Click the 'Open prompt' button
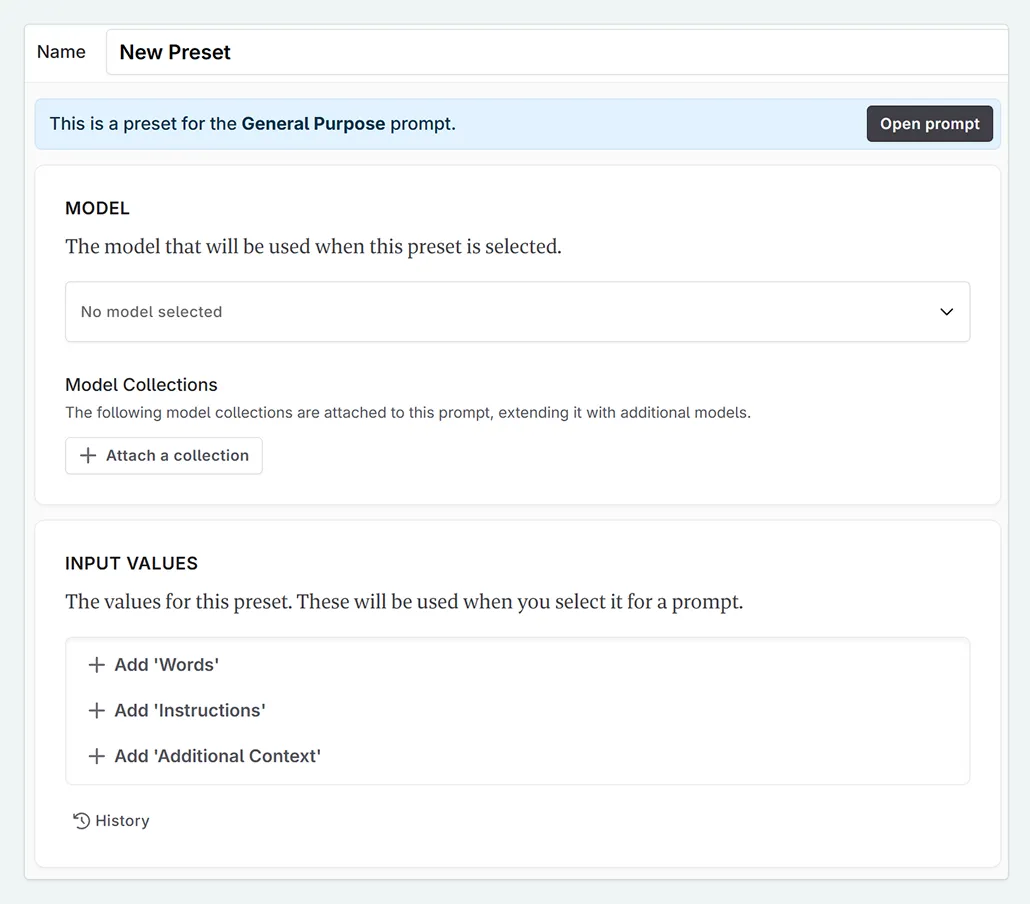 coord(929,123)
